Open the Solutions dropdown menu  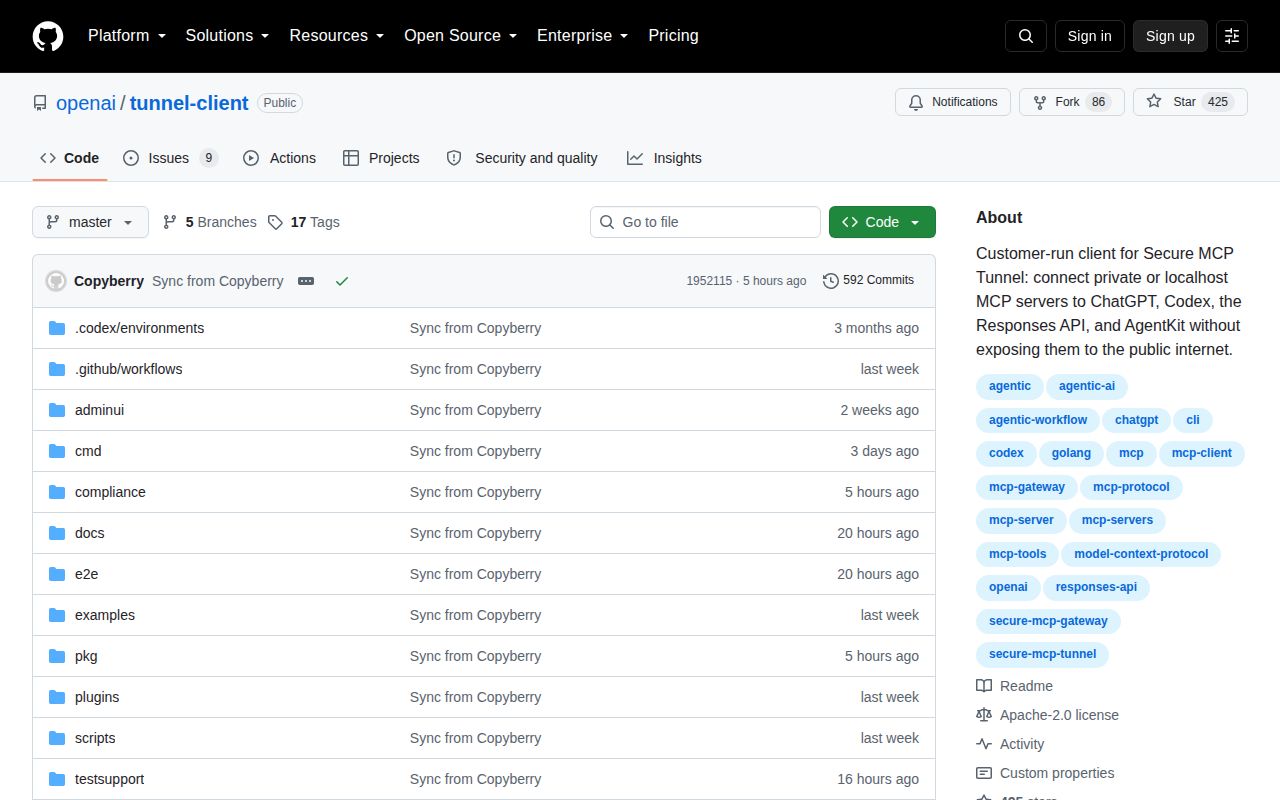coord(227,36)
